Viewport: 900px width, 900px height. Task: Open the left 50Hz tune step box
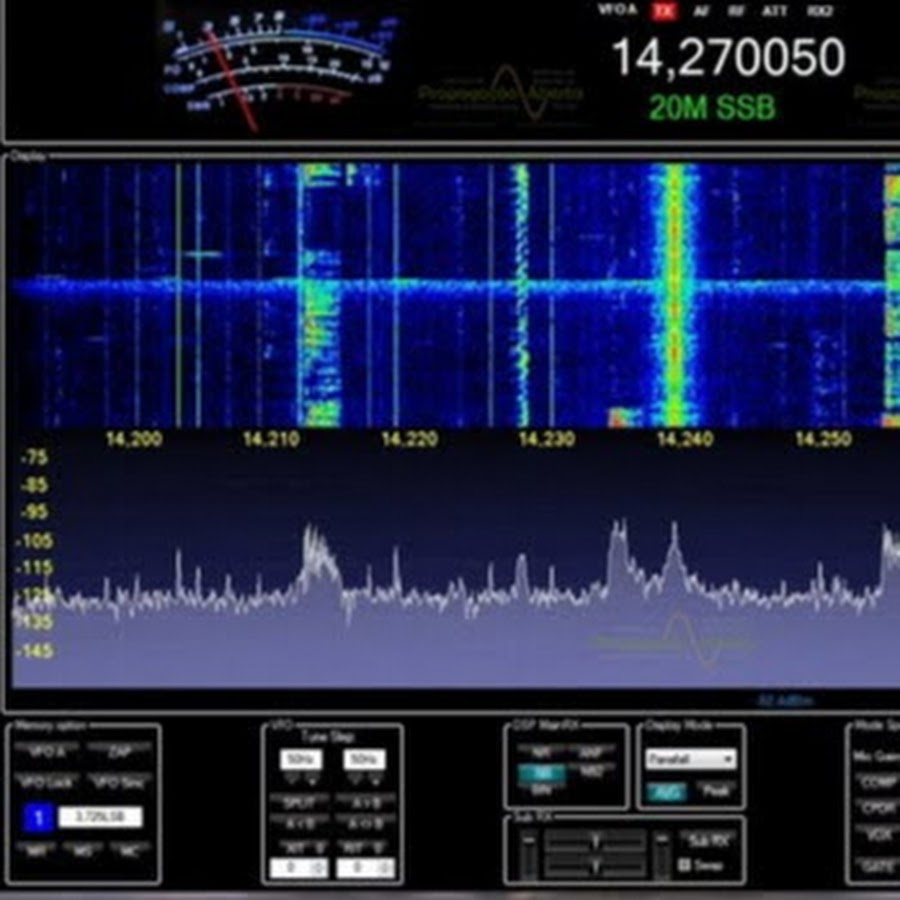coord(301,759)
